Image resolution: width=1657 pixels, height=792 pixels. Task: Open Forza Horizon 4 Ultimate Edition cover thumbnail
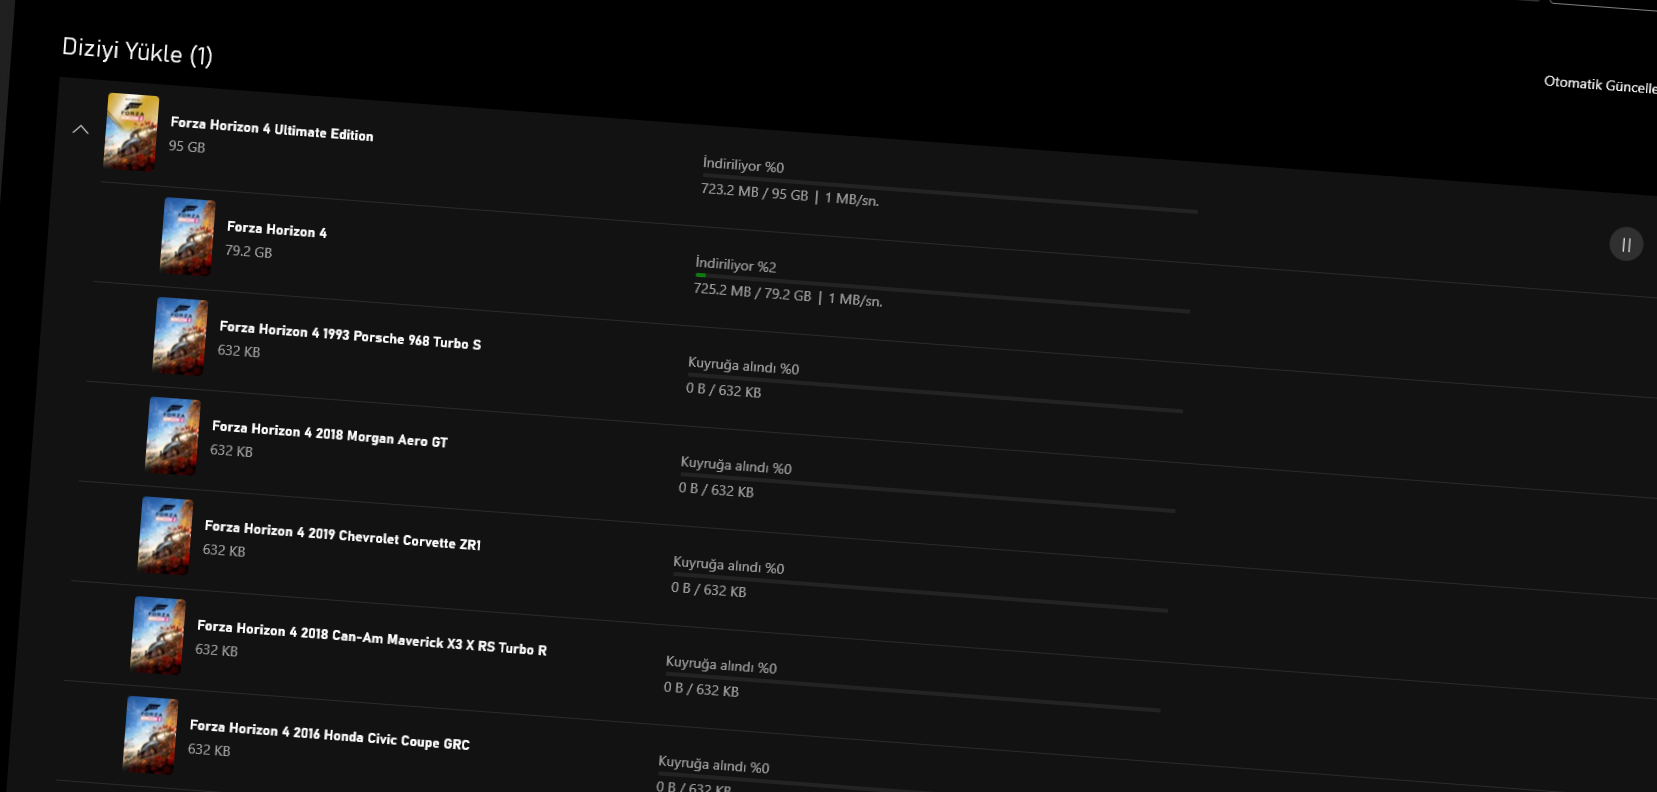tap(131, 132)
